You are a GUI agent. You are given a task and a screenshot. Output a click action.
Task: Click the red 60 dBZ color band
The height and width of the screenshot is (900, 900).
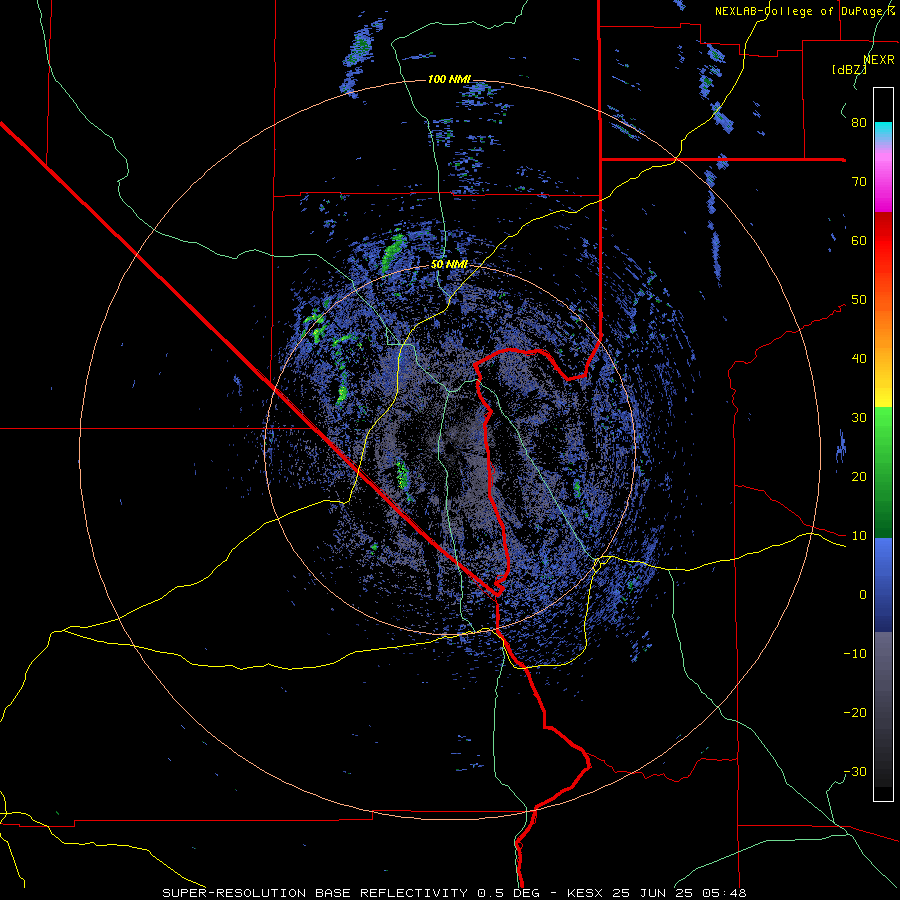coord(883,241)
